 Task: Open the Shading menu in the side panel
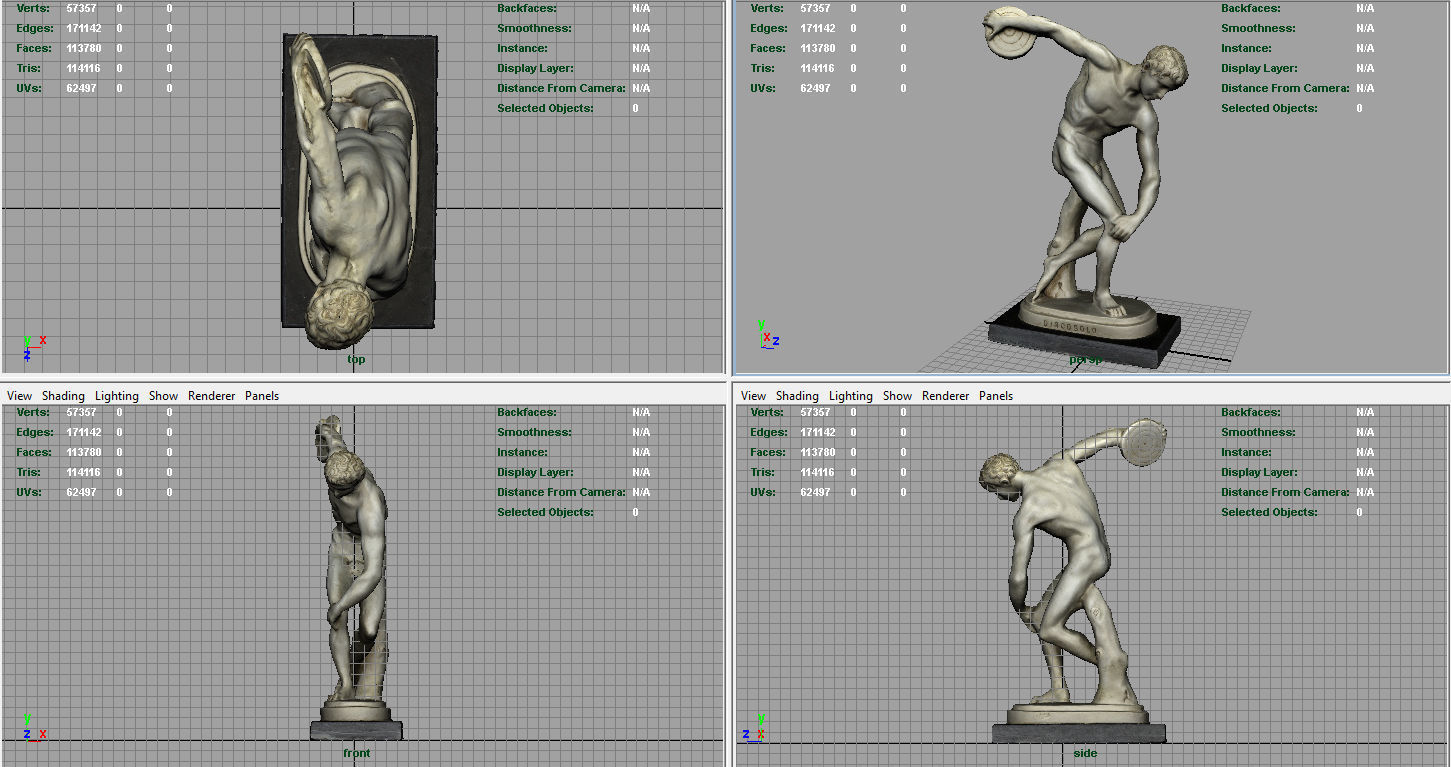click(x=797, y=396)
